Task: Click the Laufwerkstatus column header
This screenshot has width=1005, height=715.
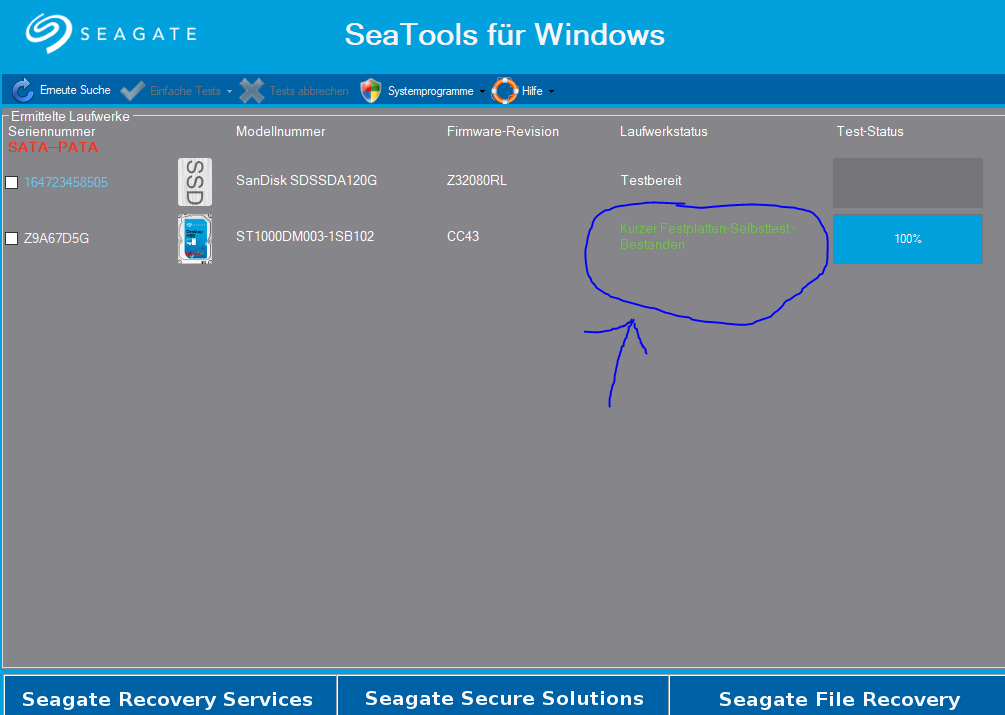Action: (x=664, y=131)
